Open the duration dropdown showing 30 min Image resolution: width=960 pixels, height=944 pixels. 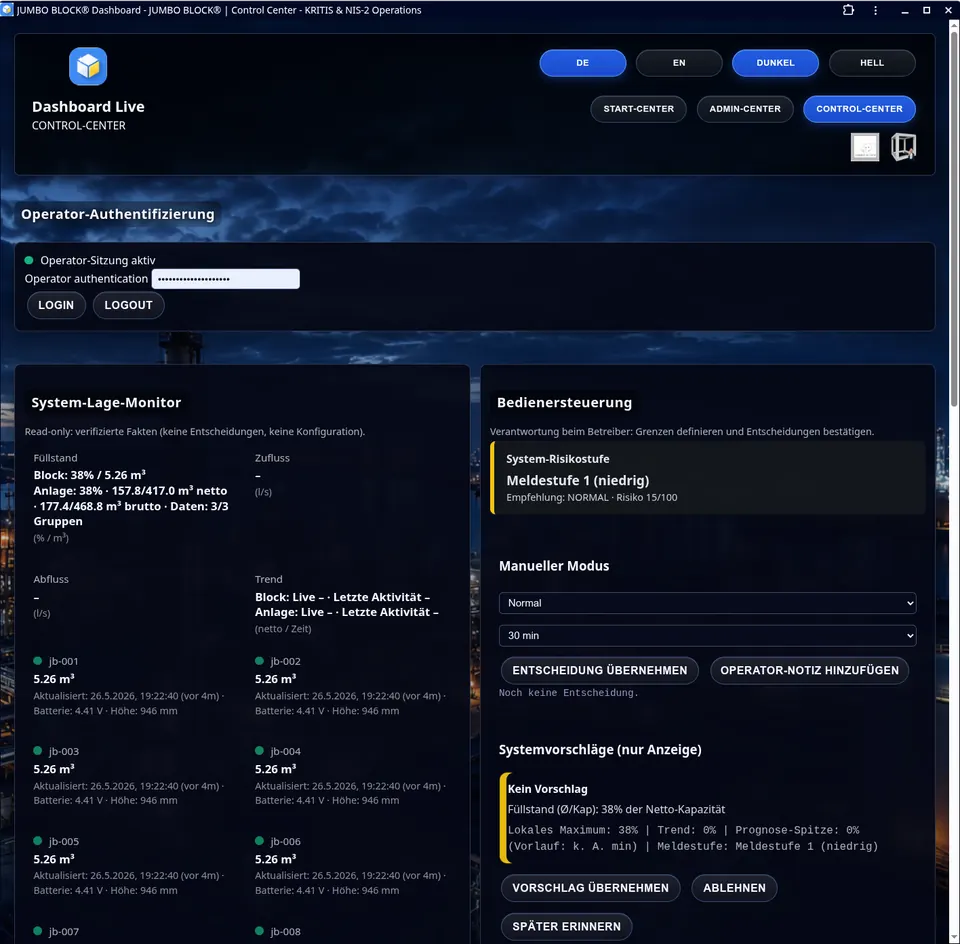click(707, 635)
